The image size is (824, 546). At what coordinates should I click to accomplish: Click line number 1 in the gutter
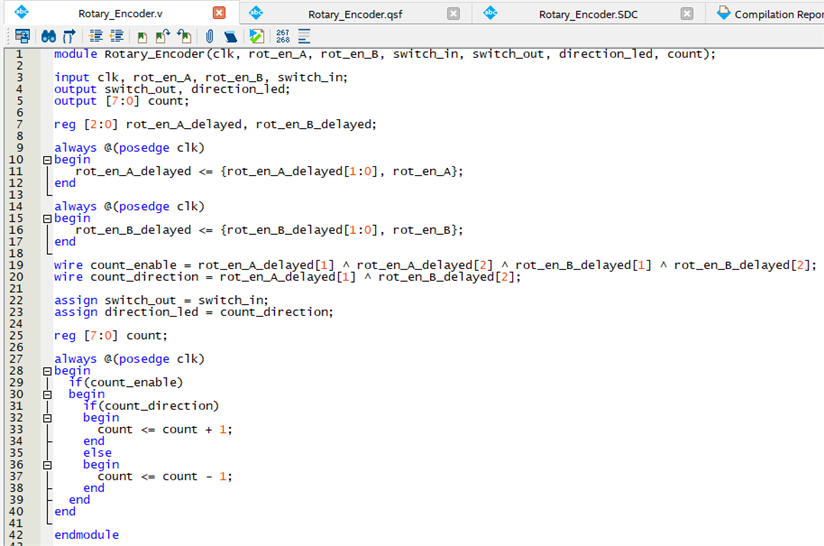tap(19, 54)
